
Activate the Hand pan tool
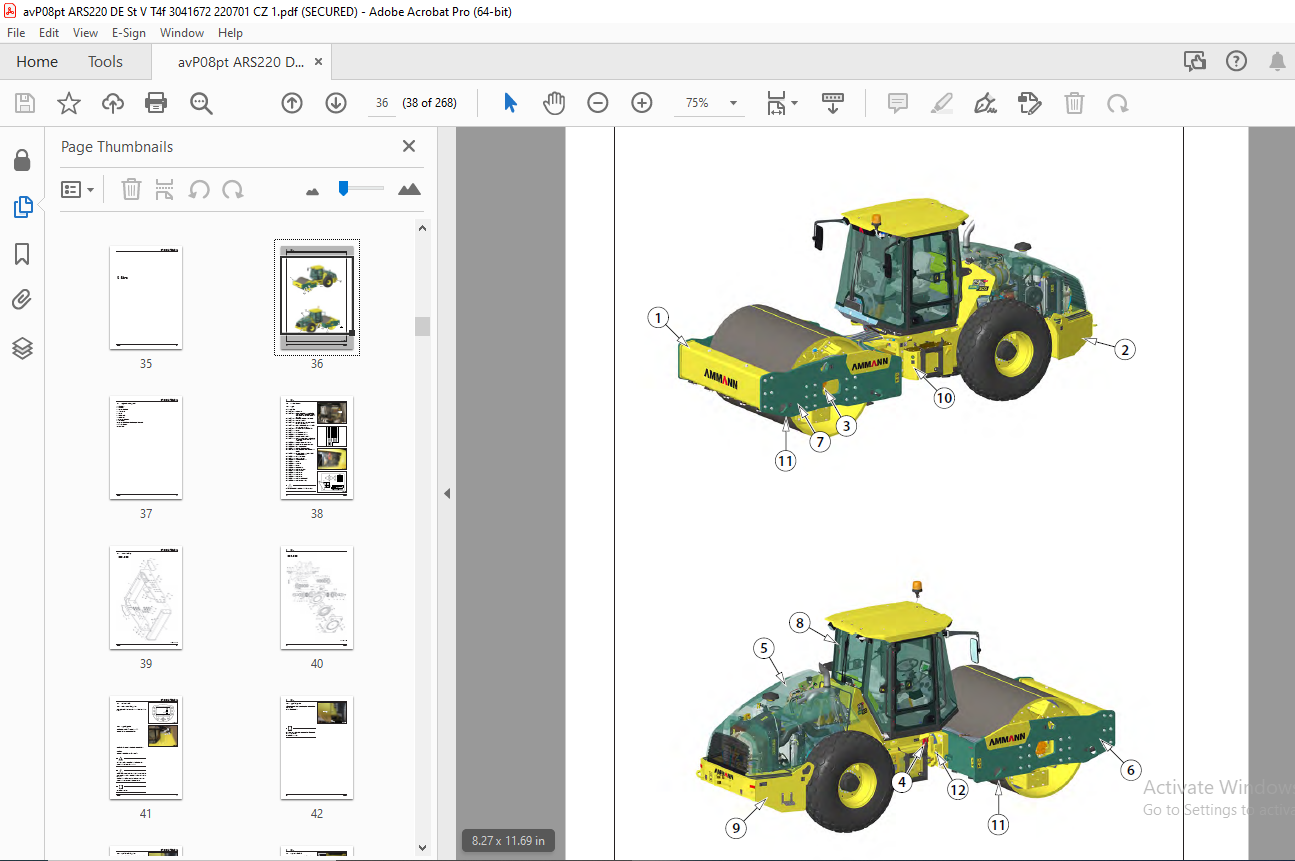[554, 103]
